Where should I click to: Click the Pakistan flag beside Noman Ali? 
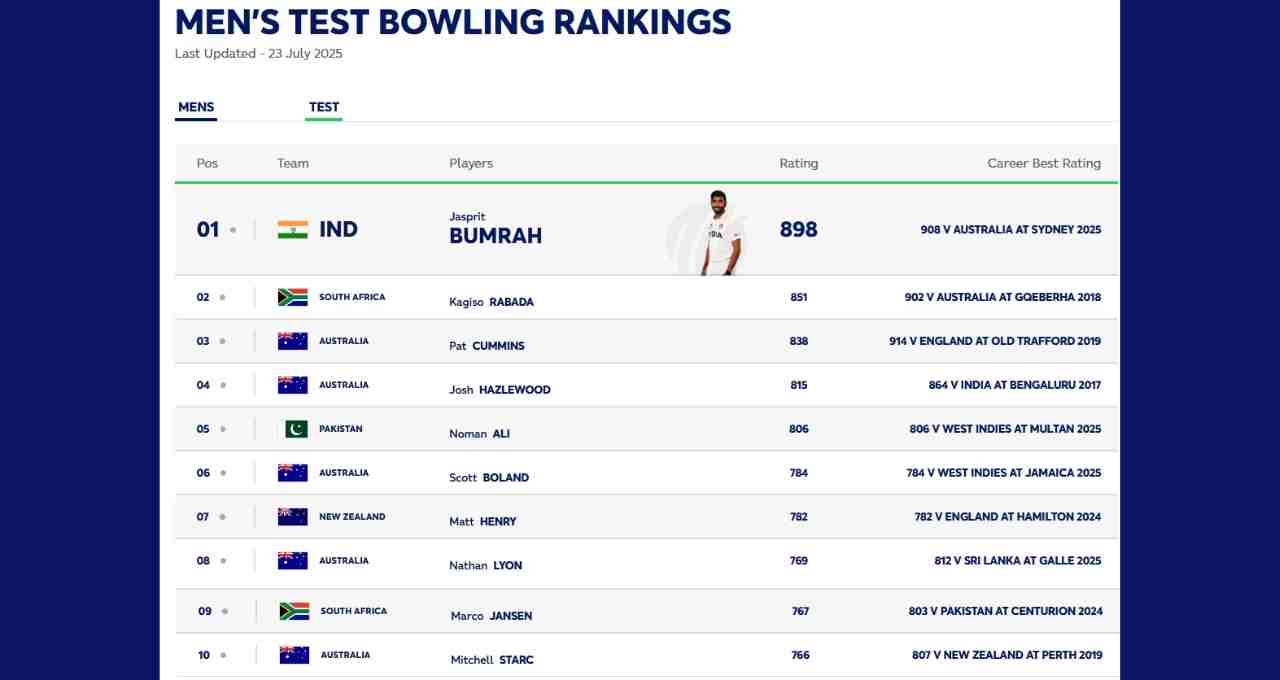coord(296,429)
